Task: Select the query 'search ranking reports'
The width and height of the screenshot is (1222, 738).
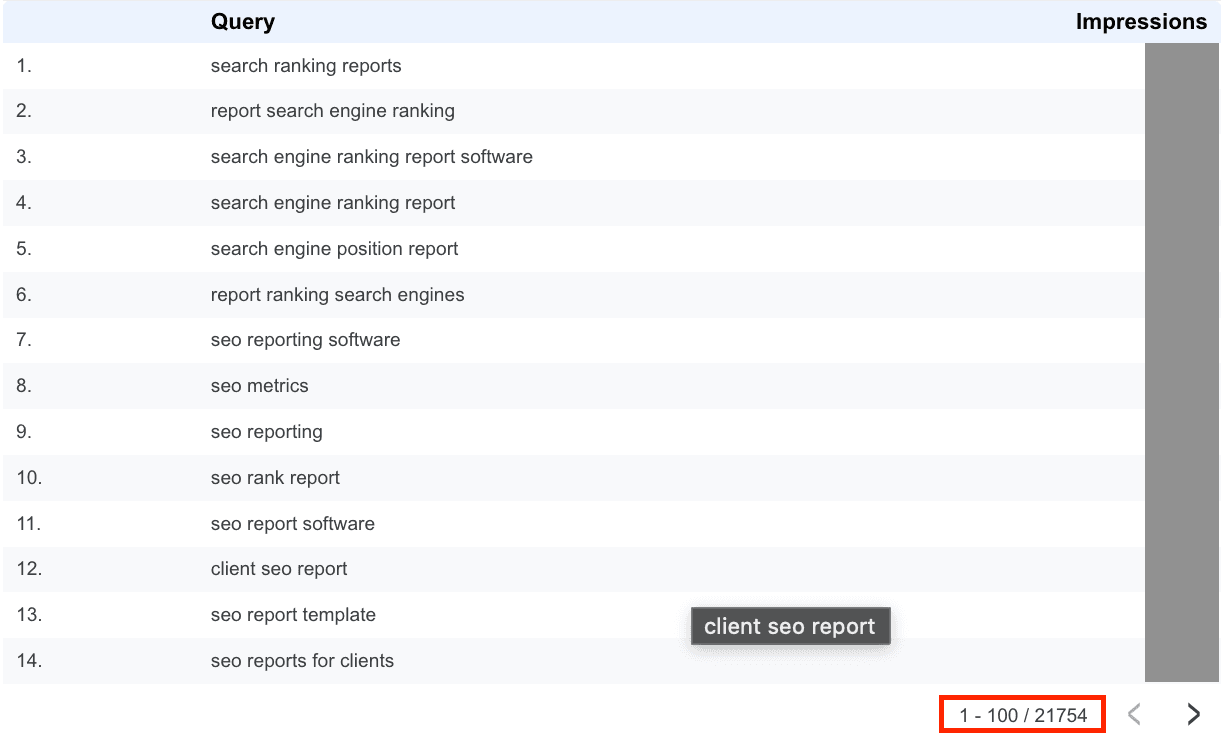Action: click(306, 66)
